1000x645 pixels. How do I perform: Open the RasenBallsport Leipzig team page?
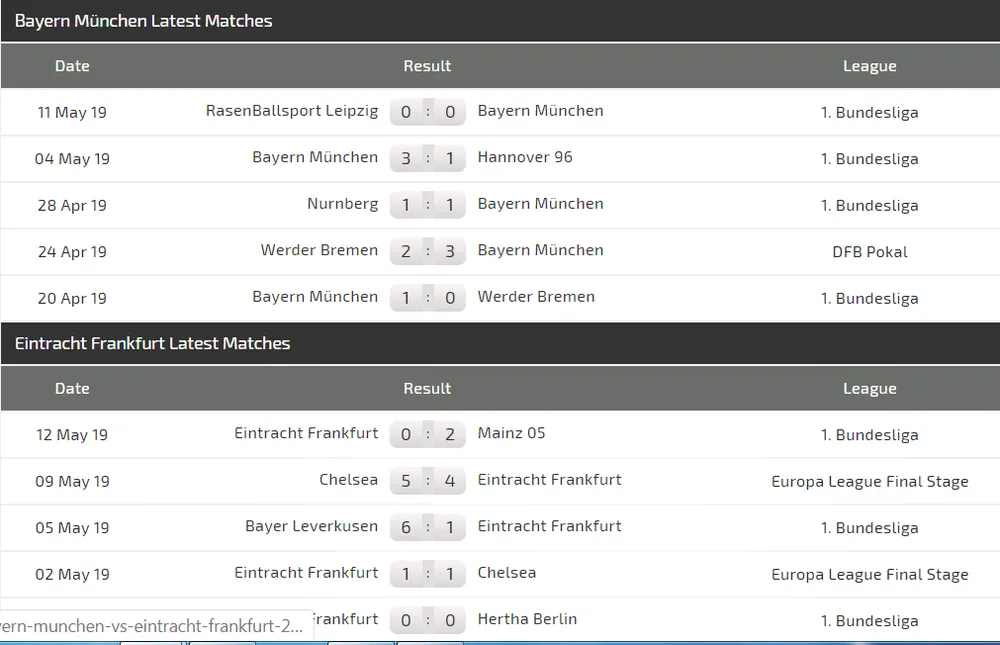(x=291, y=111)
